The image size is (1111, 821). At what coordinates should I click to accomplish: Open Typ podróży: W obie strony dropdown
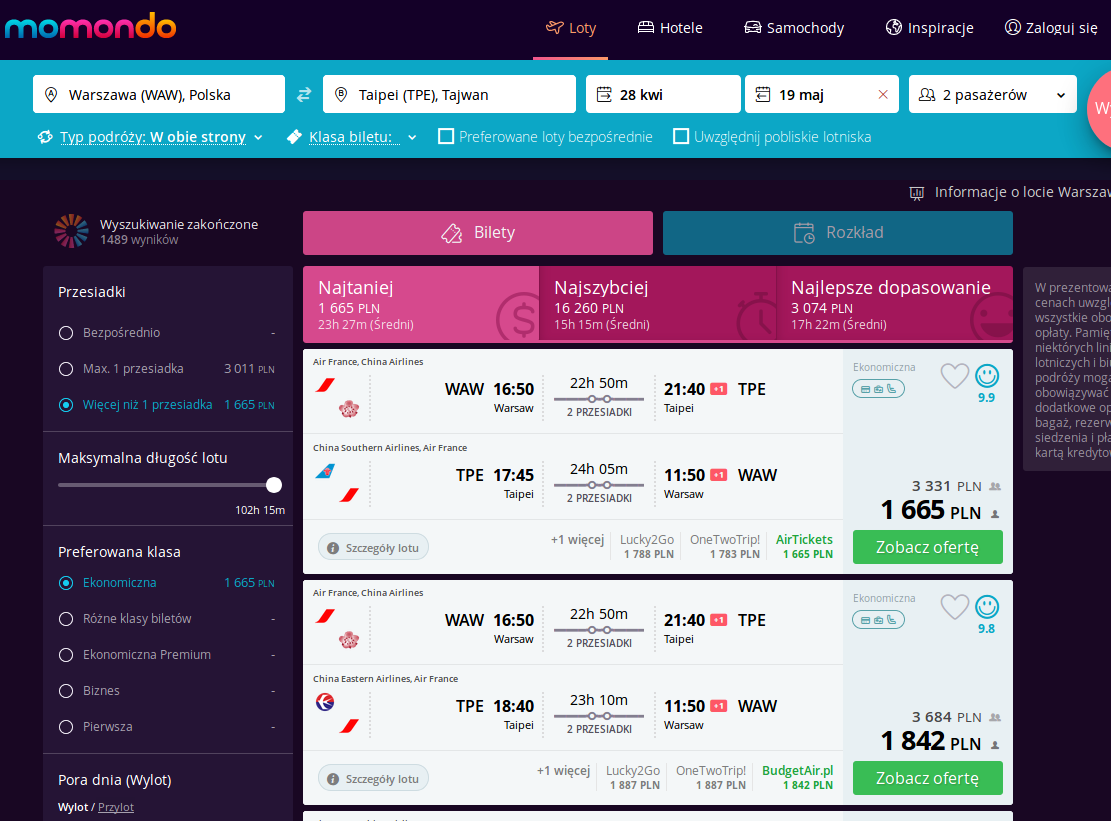[150, 137]
